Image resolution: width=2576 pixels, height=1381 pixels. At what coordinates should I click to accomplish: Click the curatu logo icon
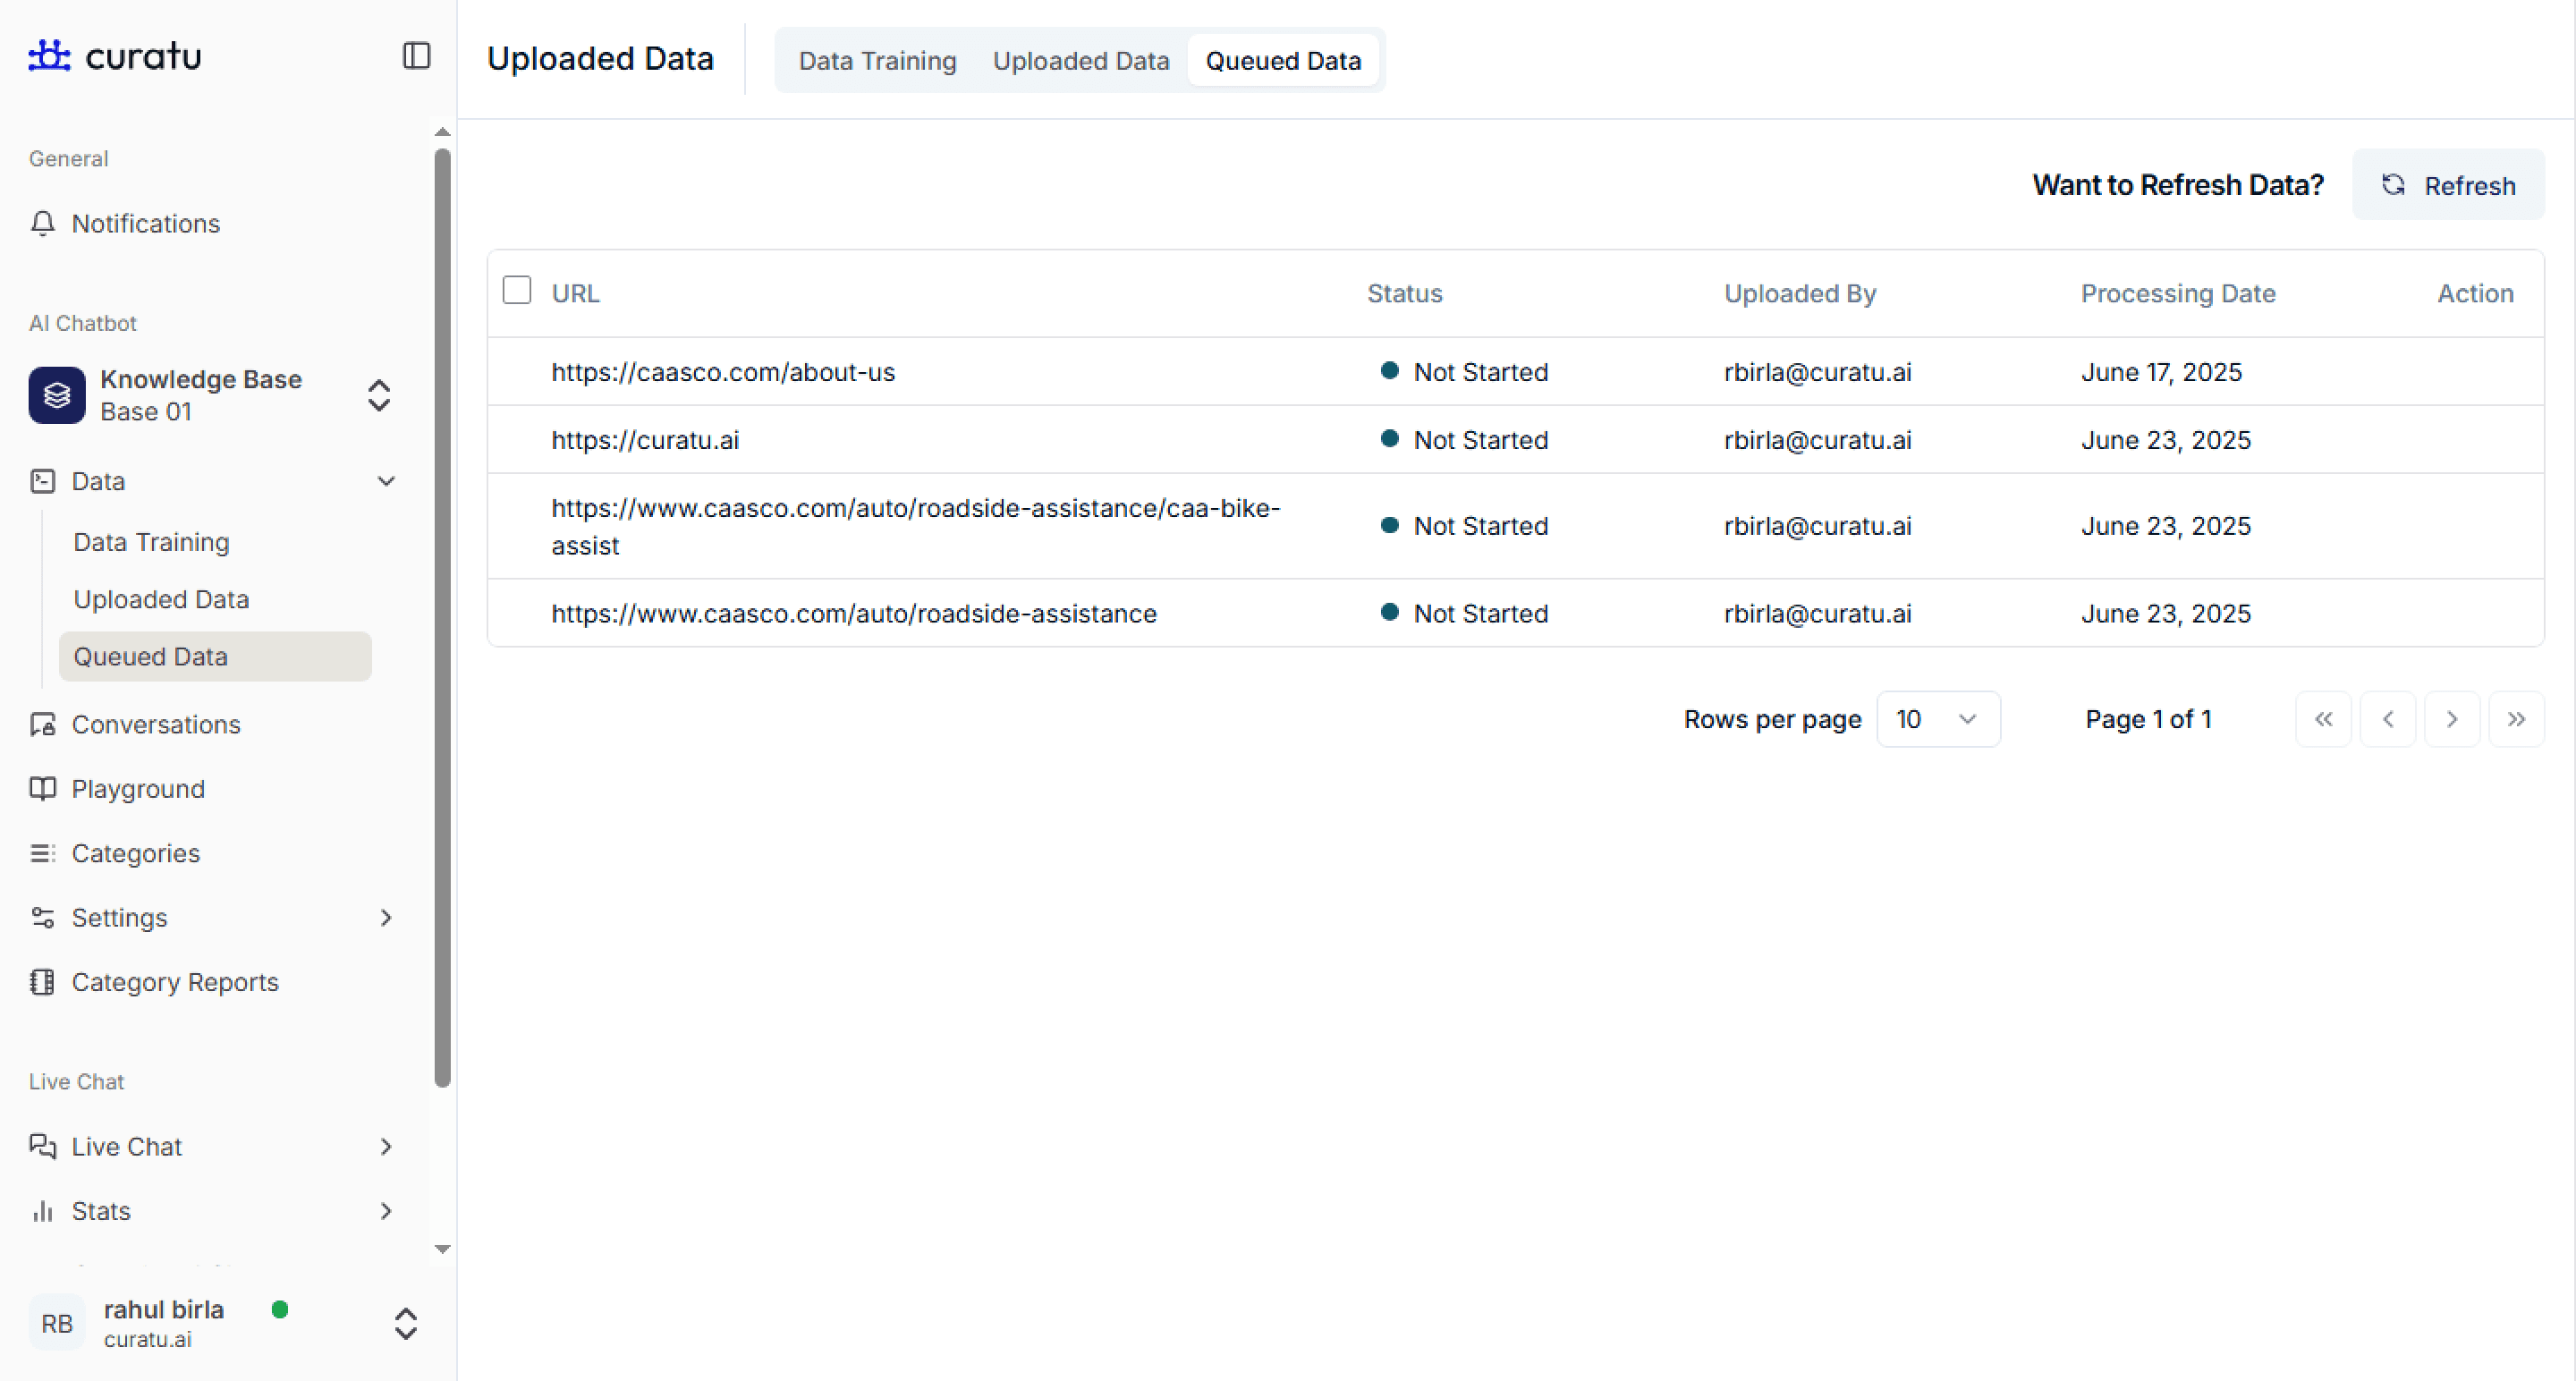(49, 55)
